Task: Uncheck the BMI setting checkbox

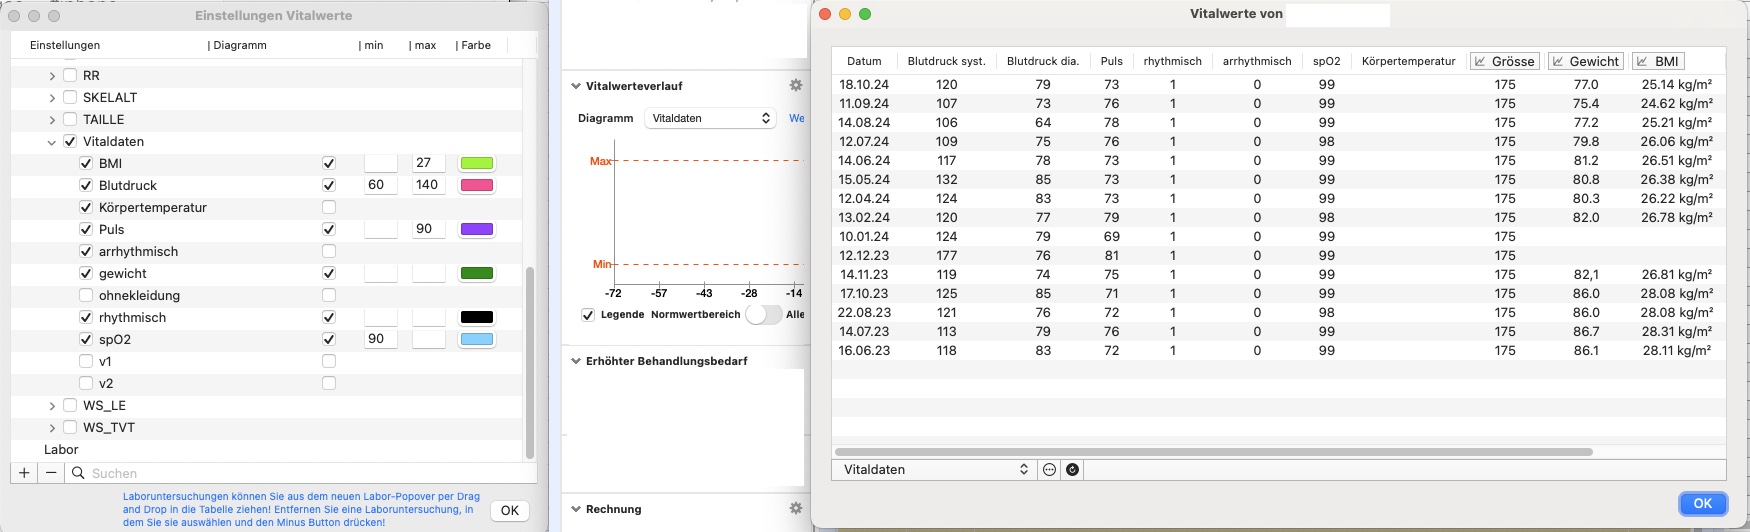Action: 86,163
